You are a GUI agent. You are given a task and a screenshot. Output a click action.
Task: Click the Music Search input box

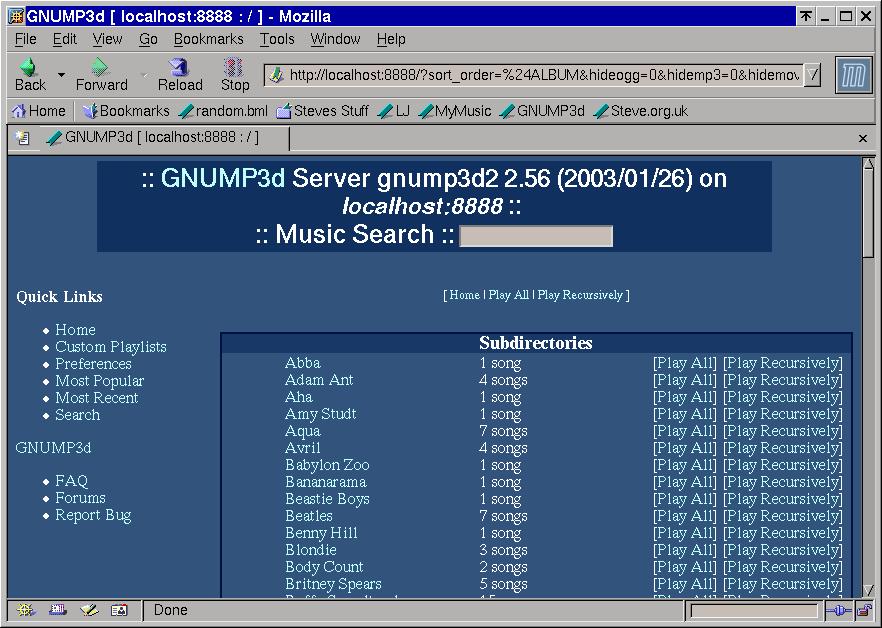pyautogui.click(x=536, y=236)
